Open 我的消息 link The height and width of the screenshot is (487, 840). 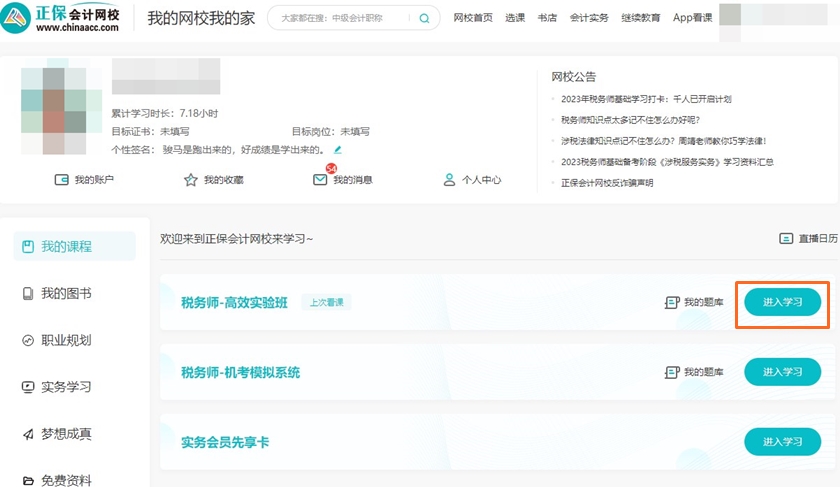point(353,180)
